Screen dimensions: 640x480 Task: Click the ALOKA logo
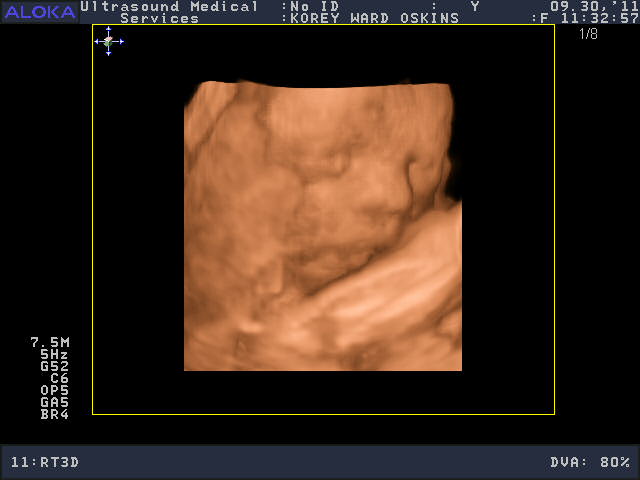39,11
